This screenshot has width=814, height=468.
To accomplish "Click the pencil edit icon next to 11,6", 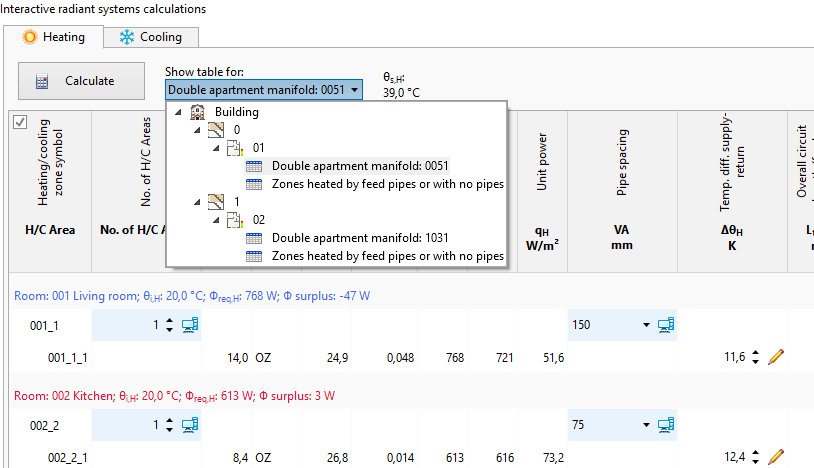I will (x=775, y=356).
